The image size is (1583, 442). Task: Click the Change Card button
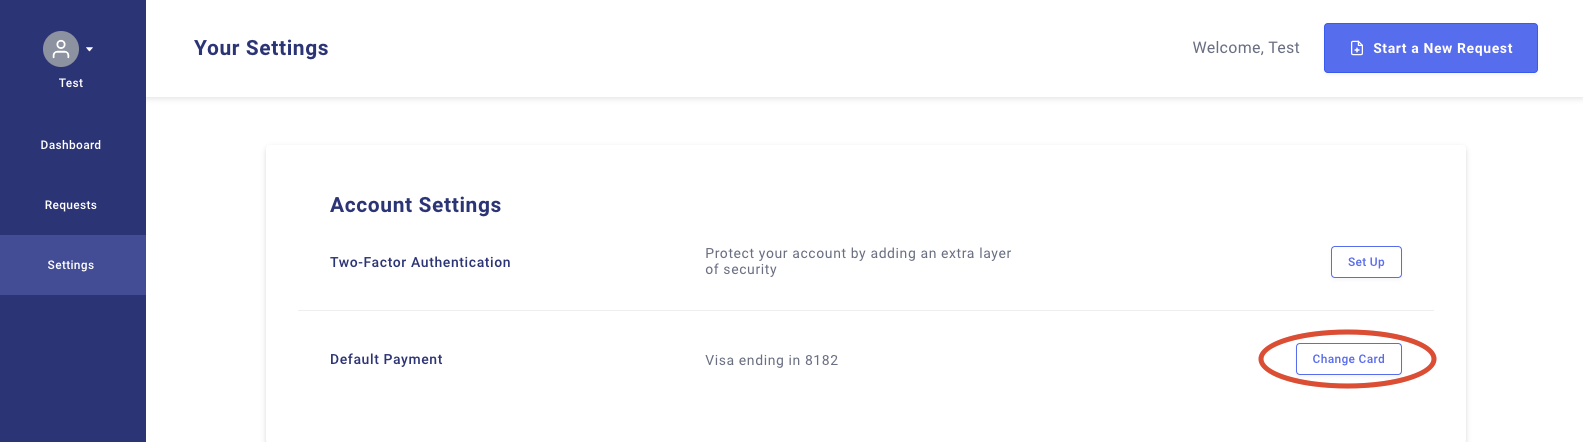coord(1349,359)
